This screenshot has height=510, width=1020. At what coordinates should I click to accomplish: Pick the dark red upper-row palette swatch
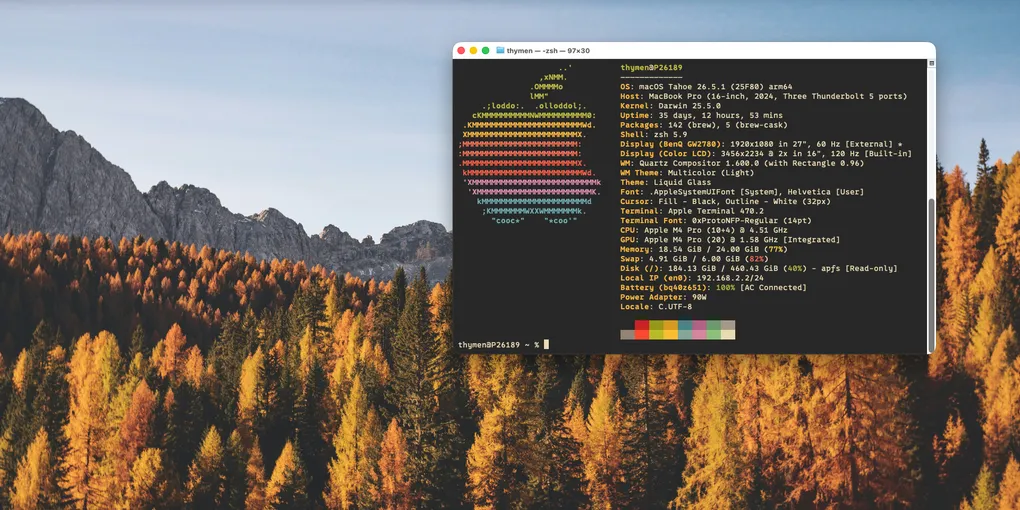click(x=642, y=325)
